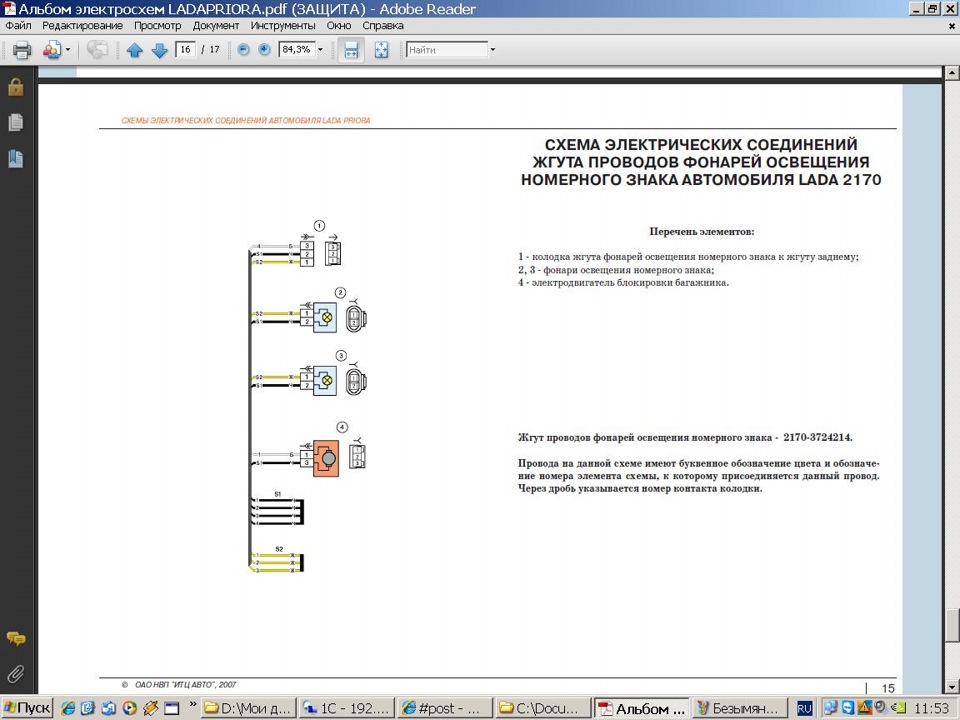Open the Инструменты menu
Image resolution: width=960 pixels, height=720 pixels.
click(283, 26)
